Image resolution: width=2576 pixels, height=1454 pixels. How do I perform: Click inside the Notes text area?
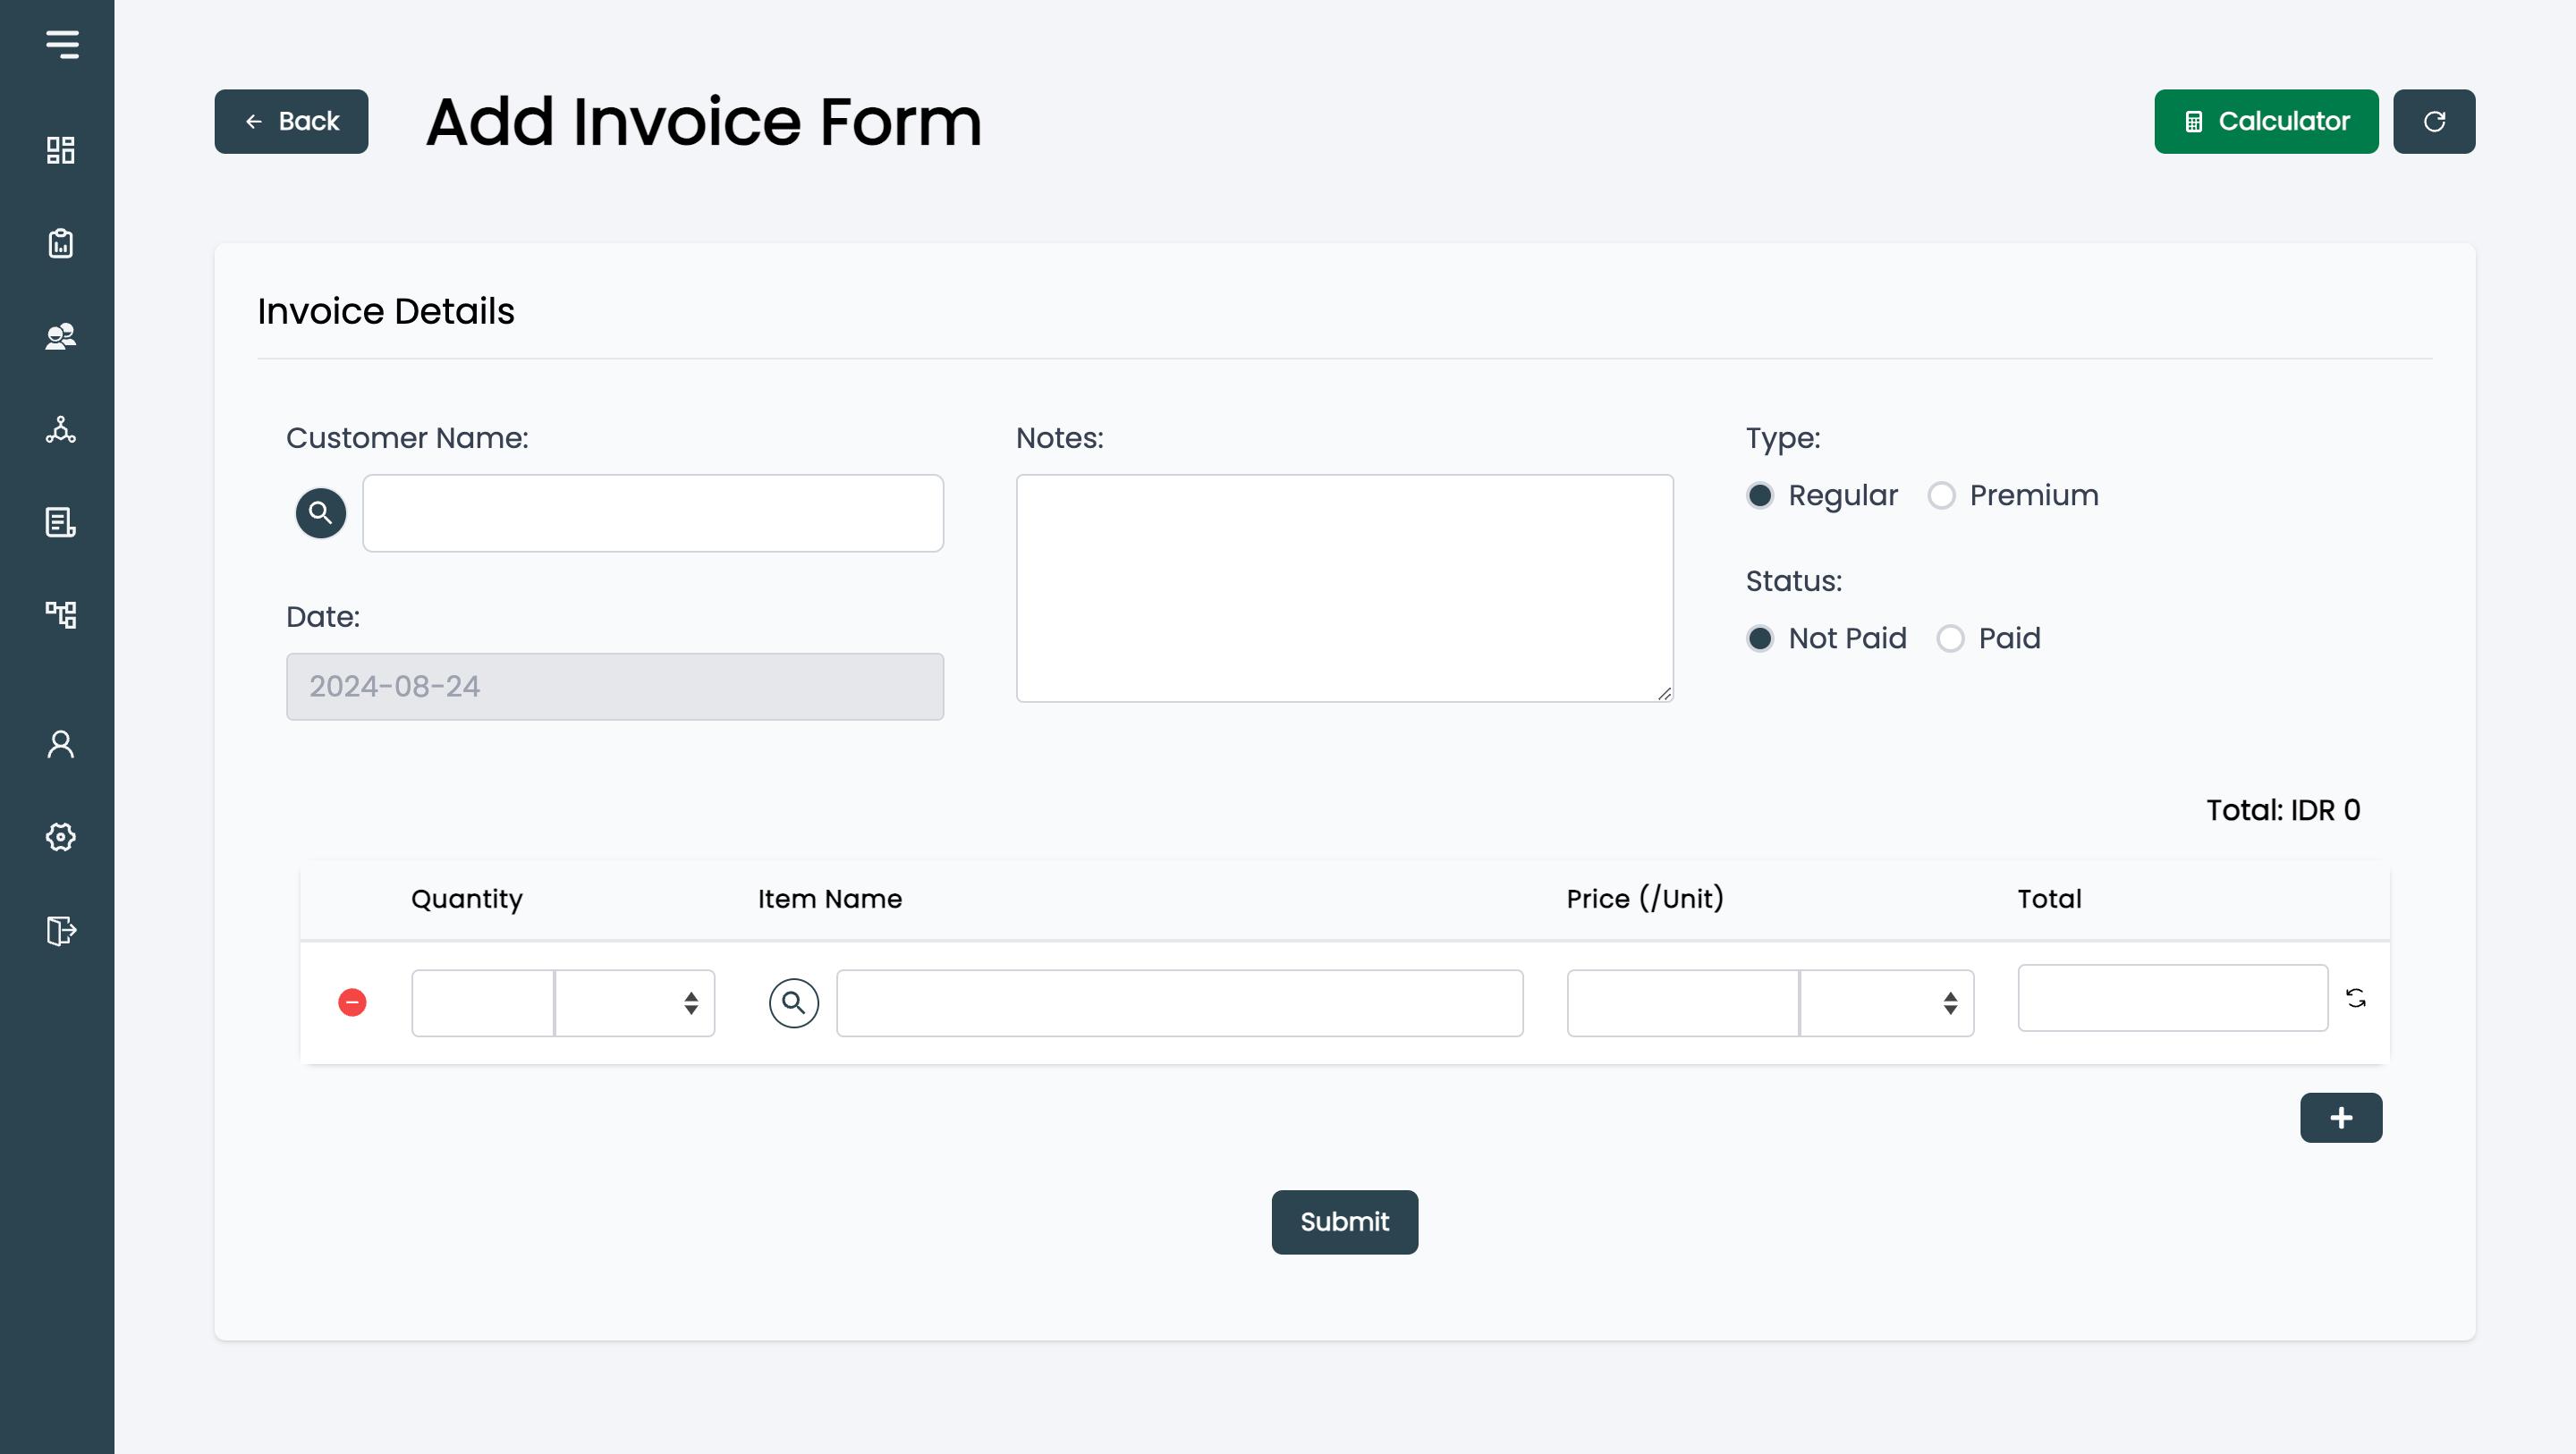1344,588
